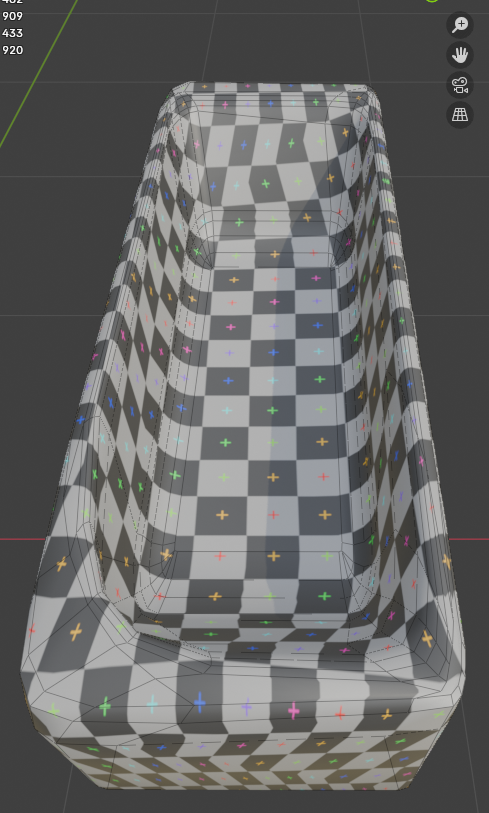489x813 pixels.
Task: Click the large blue cross on front rim
Action: (x=200, y=703)
